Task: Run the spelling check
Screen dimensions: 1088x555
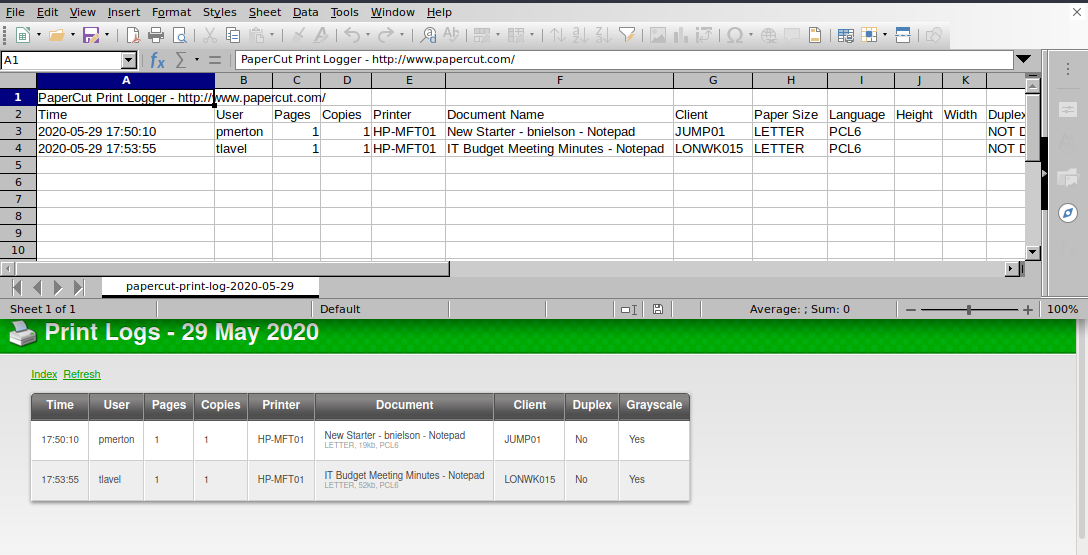Action: tap(451, 35)
